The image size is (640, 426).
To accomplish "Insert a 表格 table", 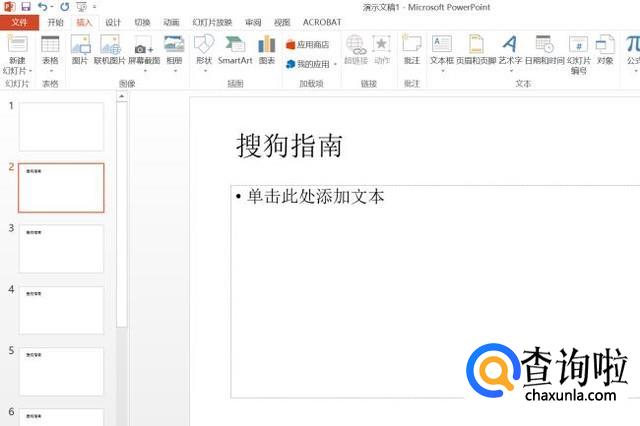I will [x=50, y=49].
